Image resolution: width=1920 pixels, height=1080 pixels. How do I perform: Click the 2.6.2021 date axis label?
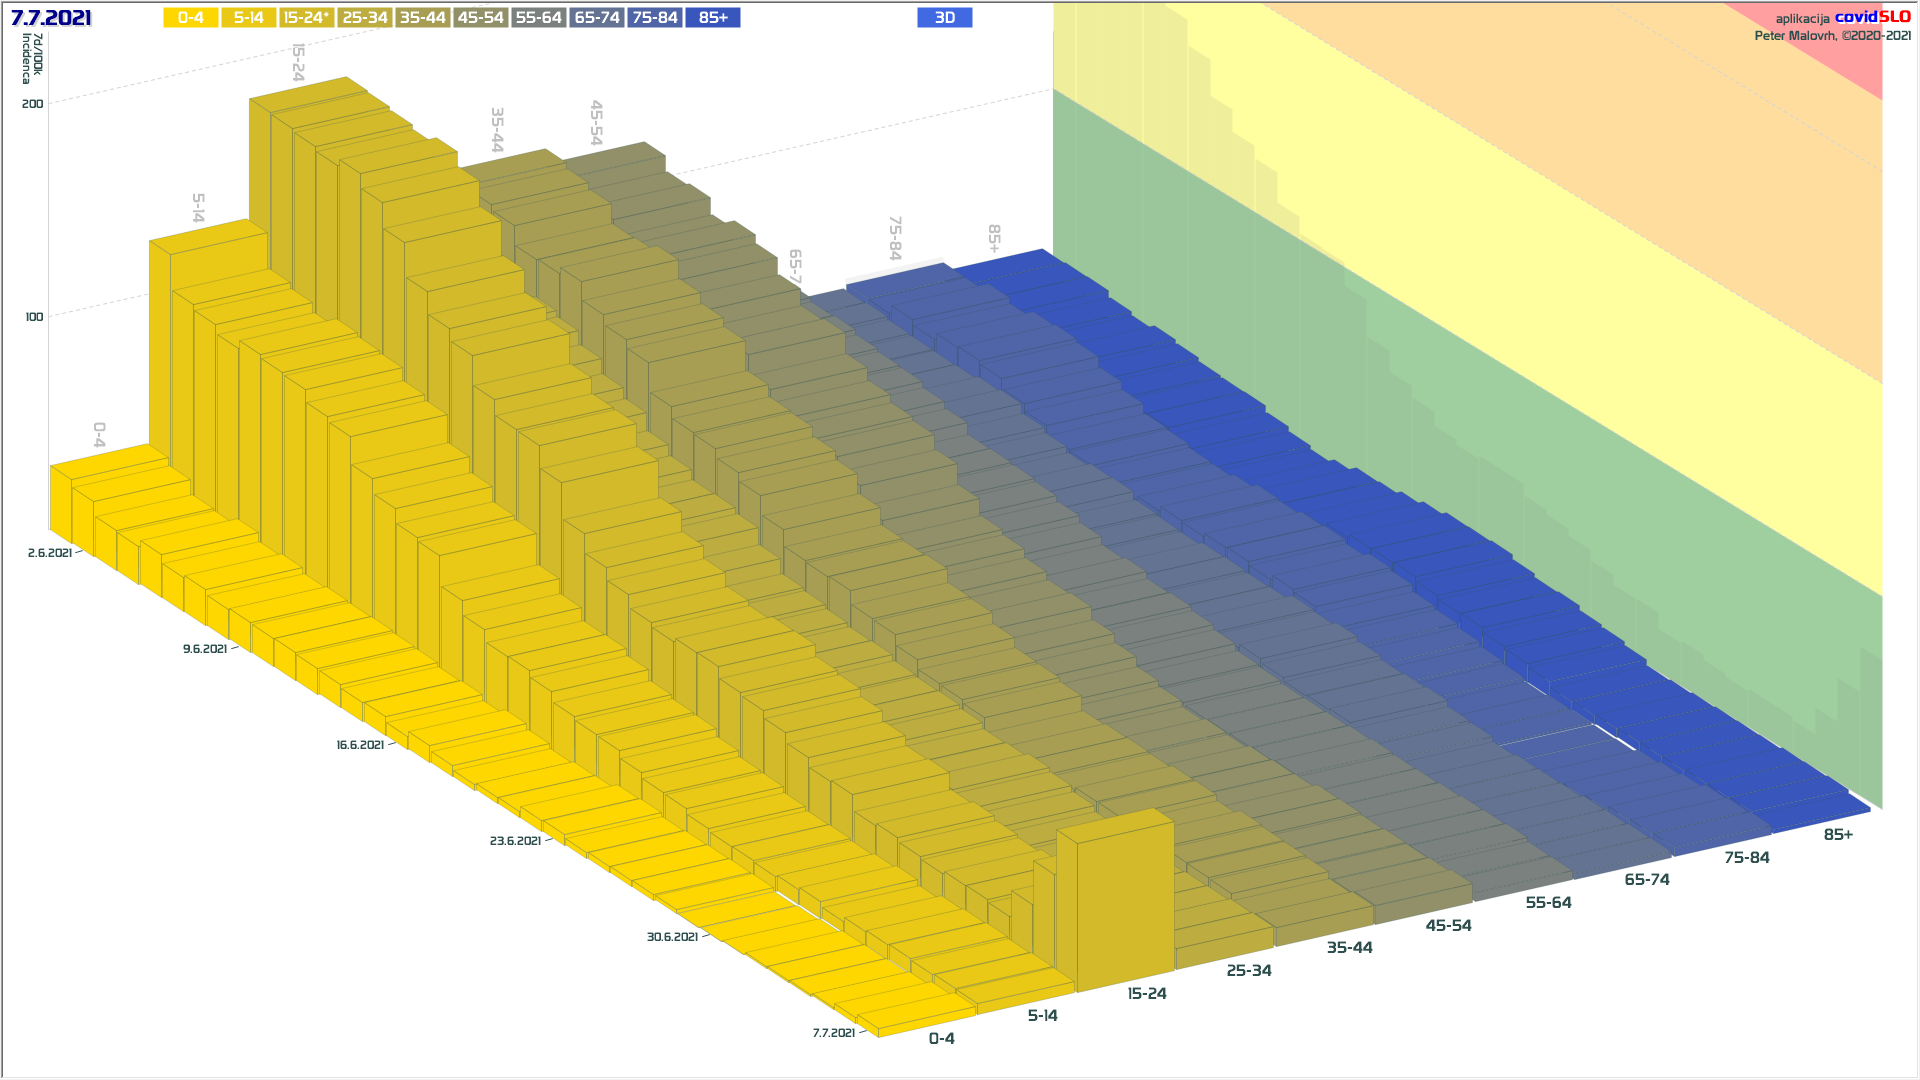[50, 553]
